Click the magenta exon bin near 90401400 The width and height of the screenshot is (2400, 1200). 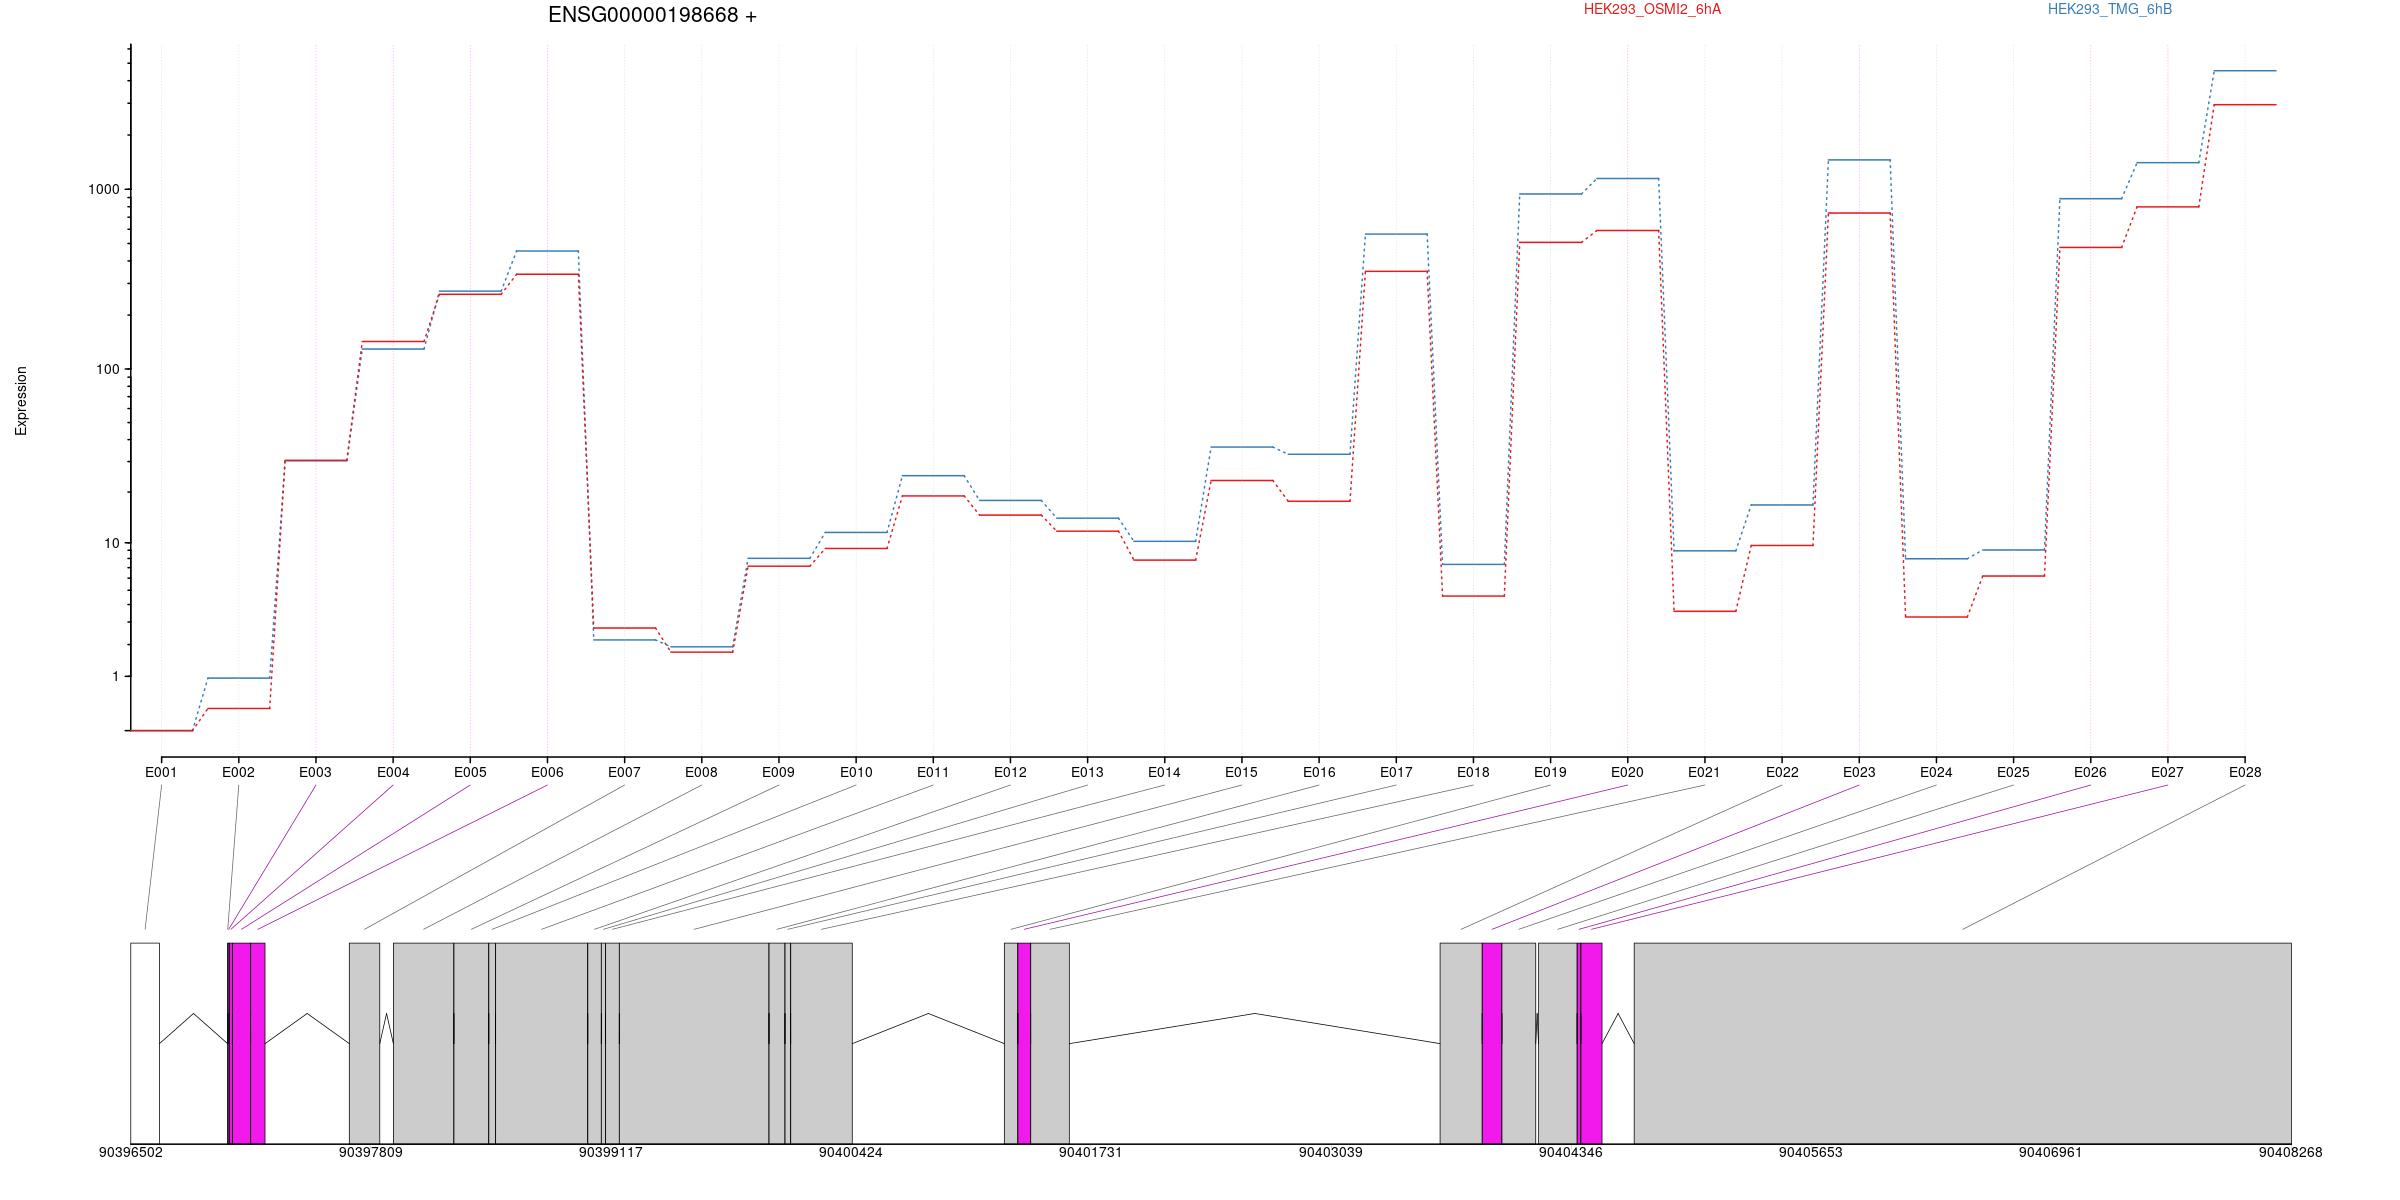click(x=1024, y=1043)
